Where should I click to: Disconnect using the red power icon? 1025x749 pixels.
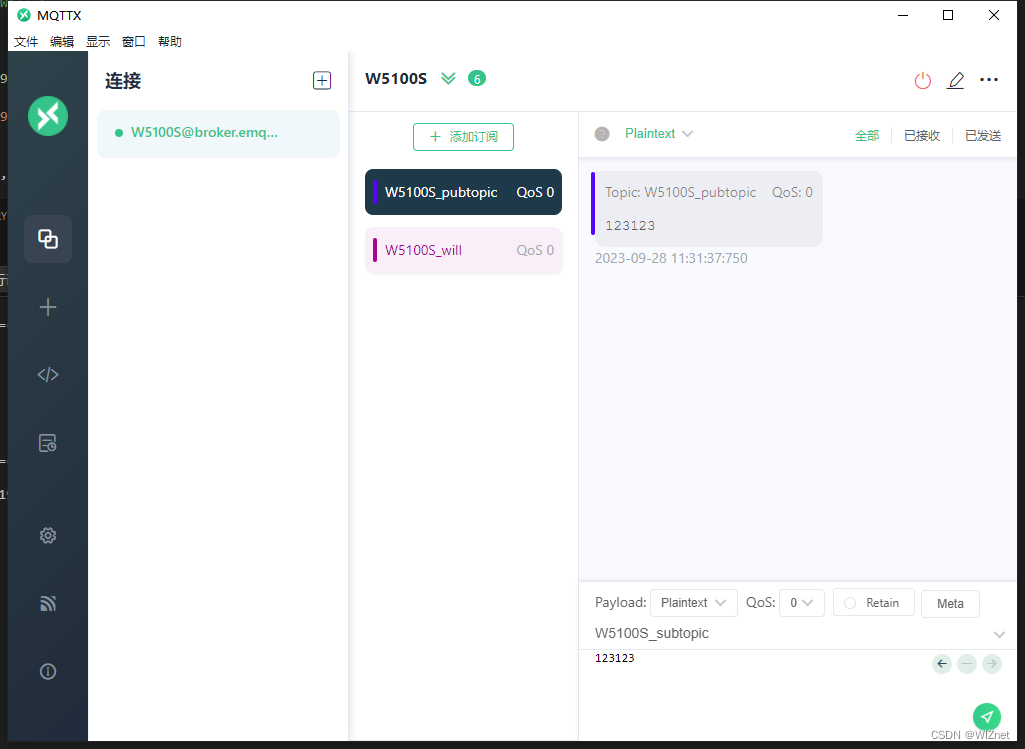tap(922, 80)
